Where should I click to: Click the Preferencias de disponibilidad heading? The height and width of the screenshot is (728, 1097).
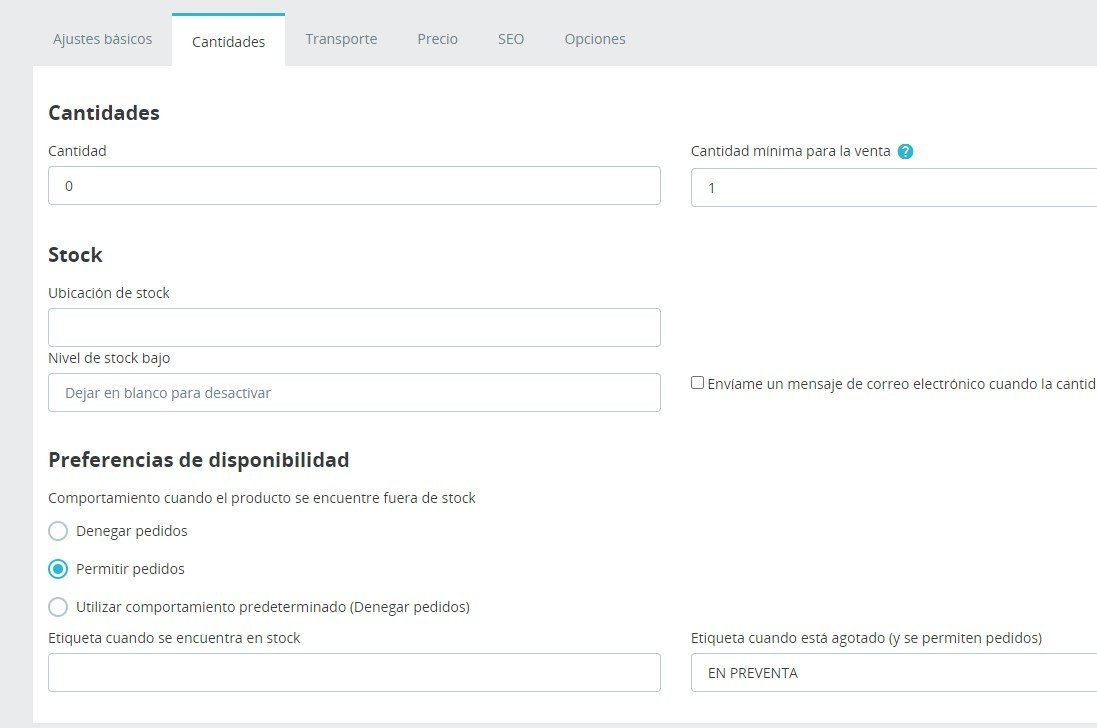coord(199,459)
